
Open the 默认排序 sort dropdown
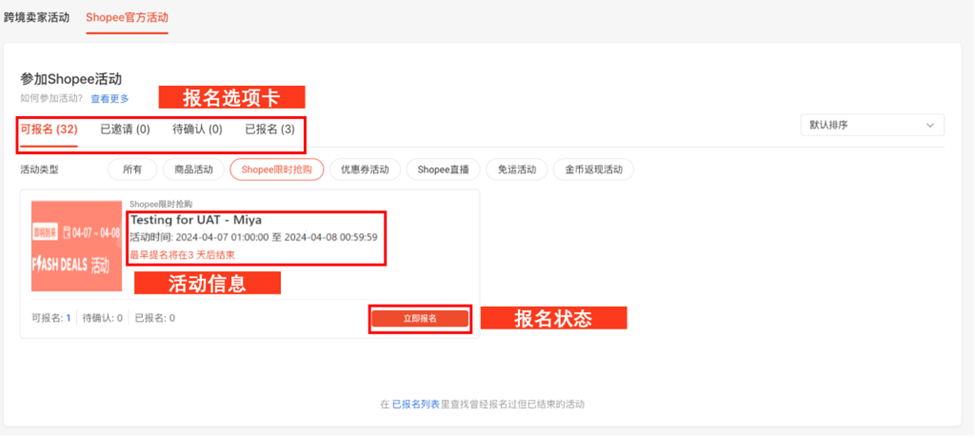coord(872,125)
